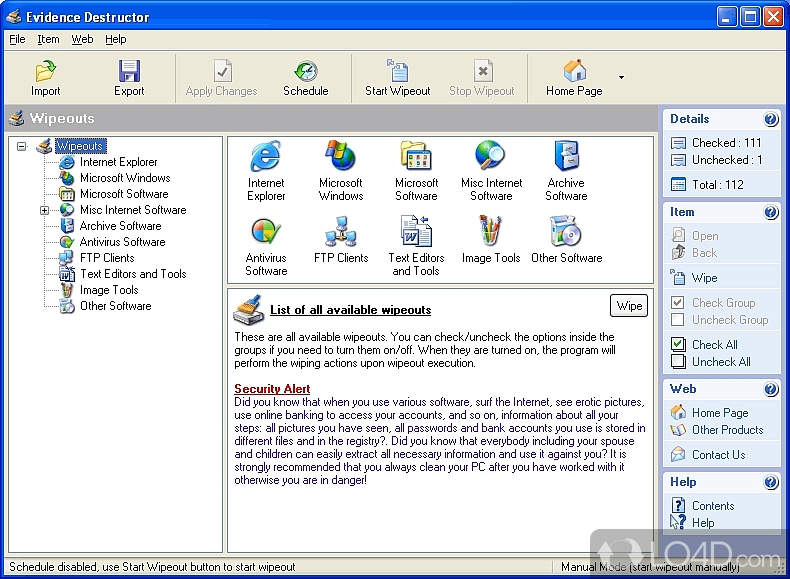The width and height of the screenshot is (790, 579).
Task: Open the File menu
Action: (17, 39)
